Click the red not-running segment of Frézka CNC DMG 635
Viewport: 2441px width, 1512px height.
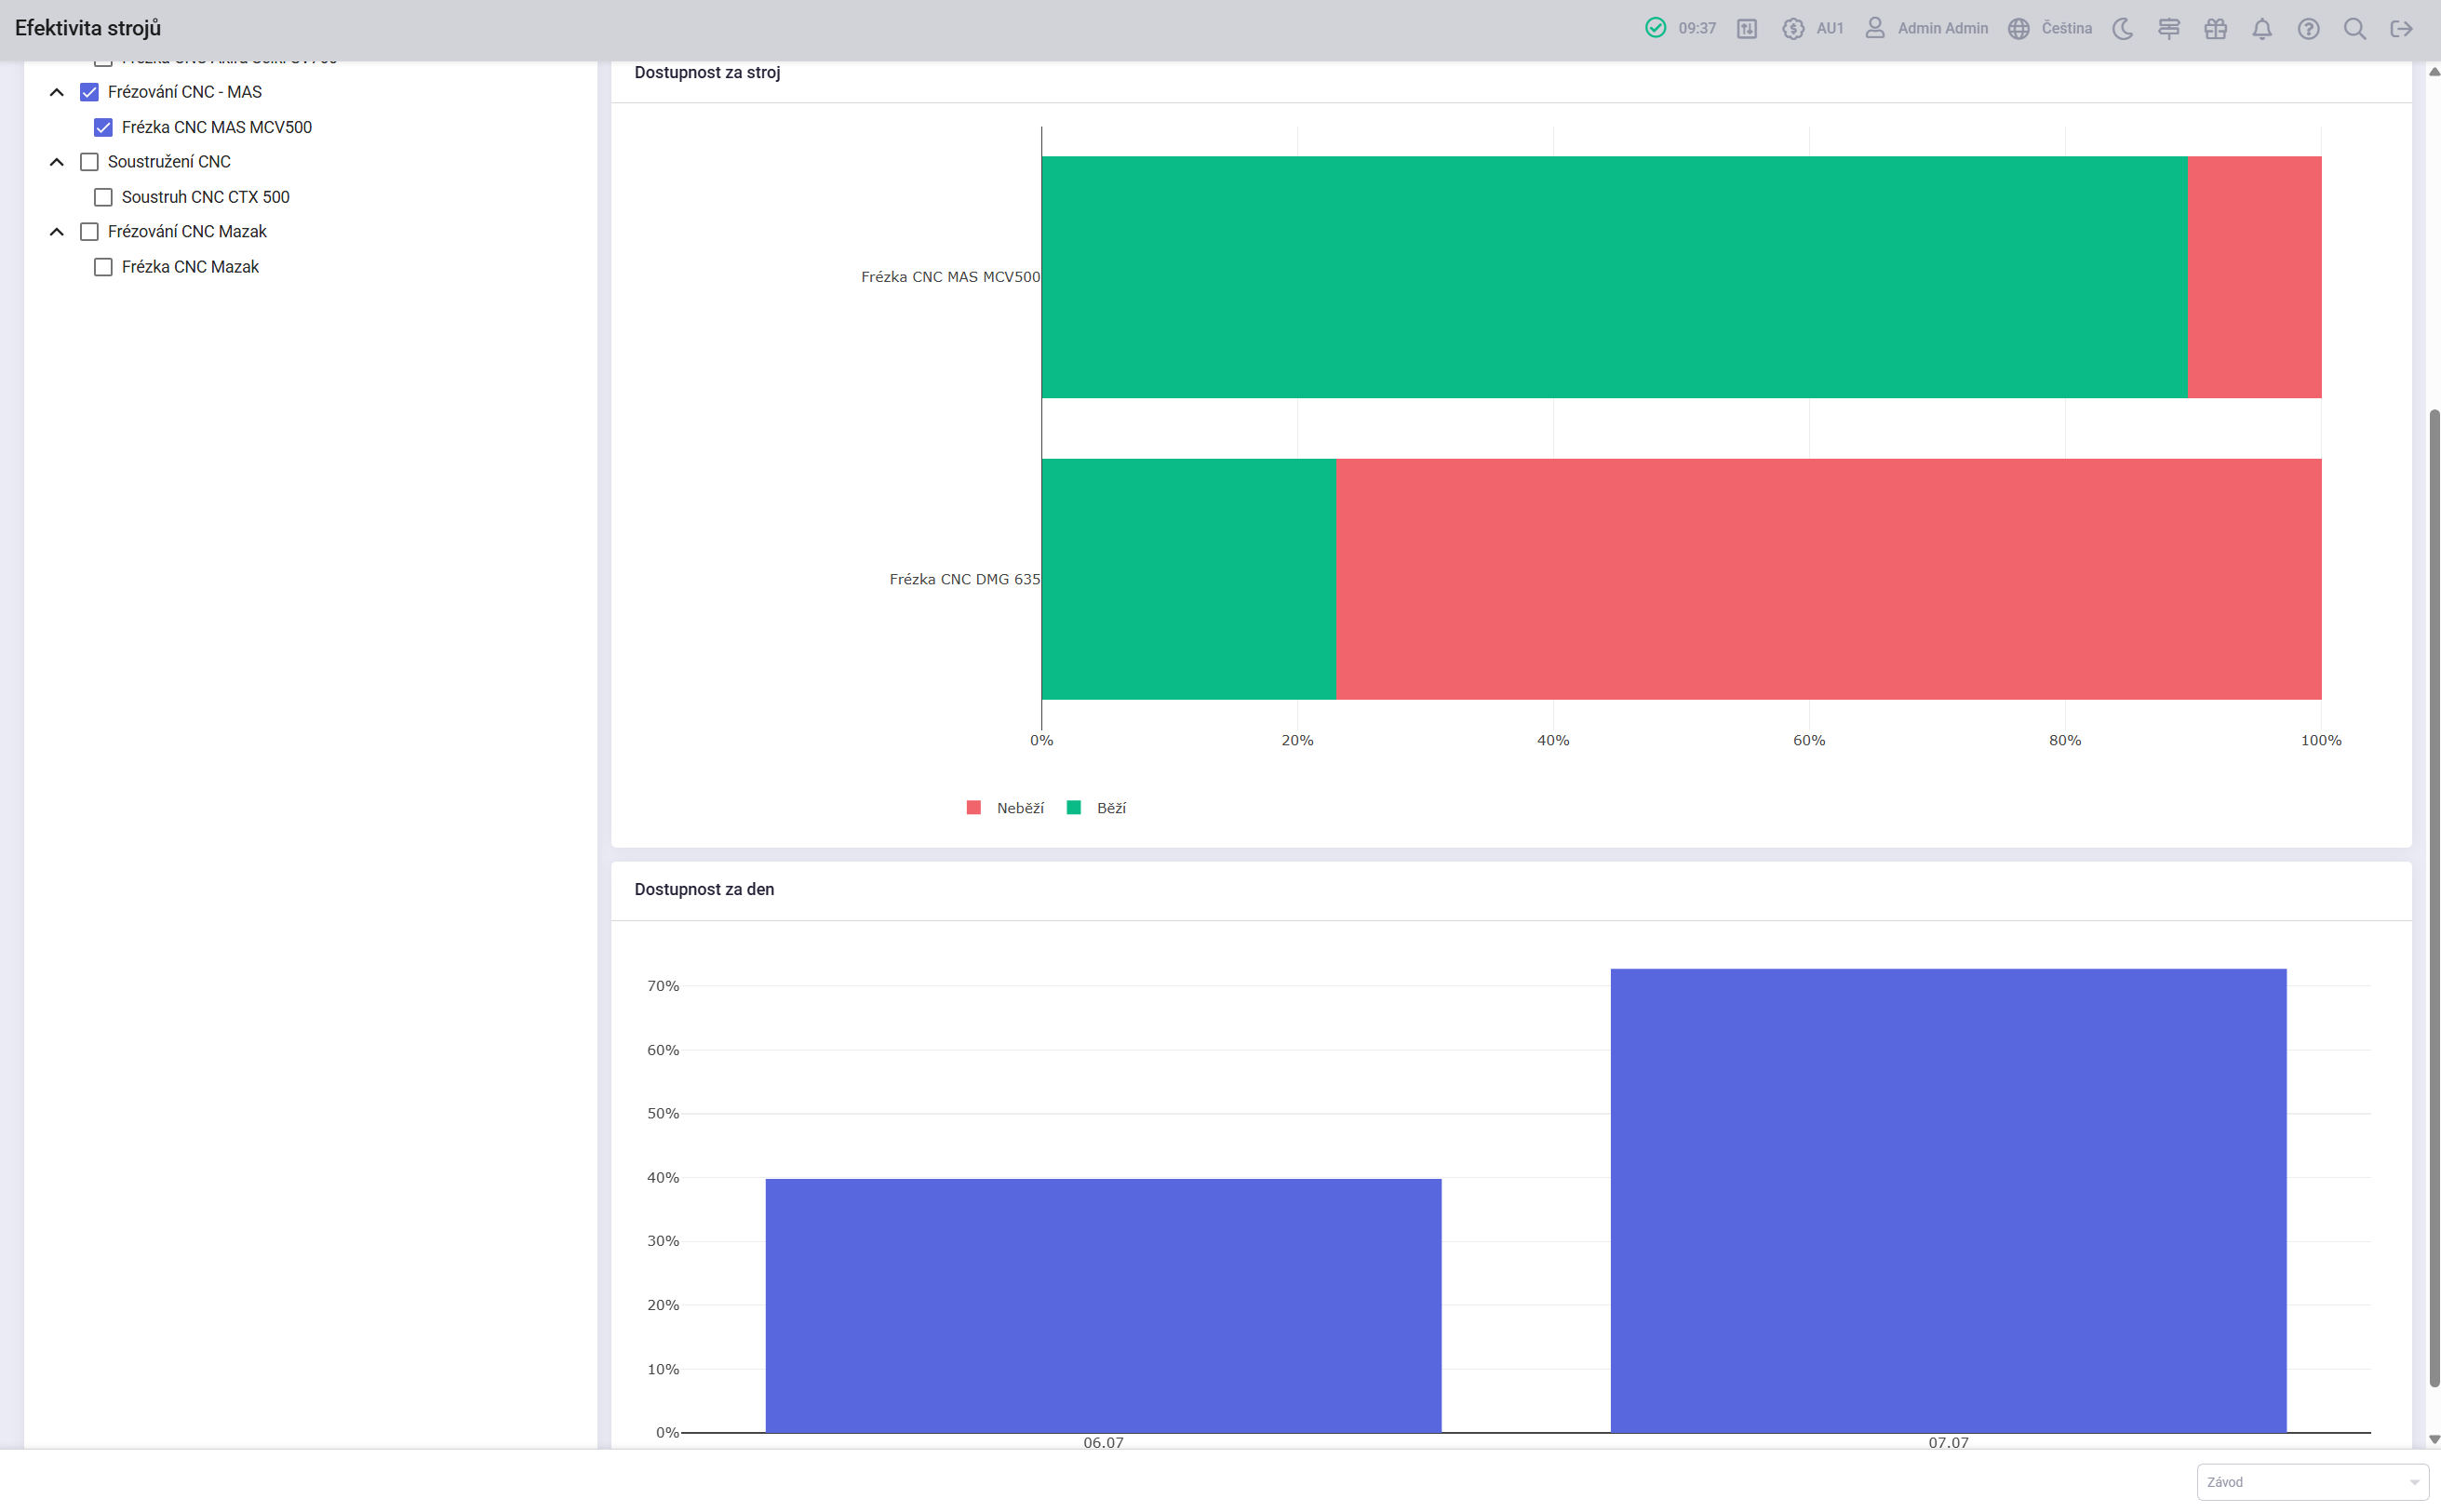(1828, 579)
